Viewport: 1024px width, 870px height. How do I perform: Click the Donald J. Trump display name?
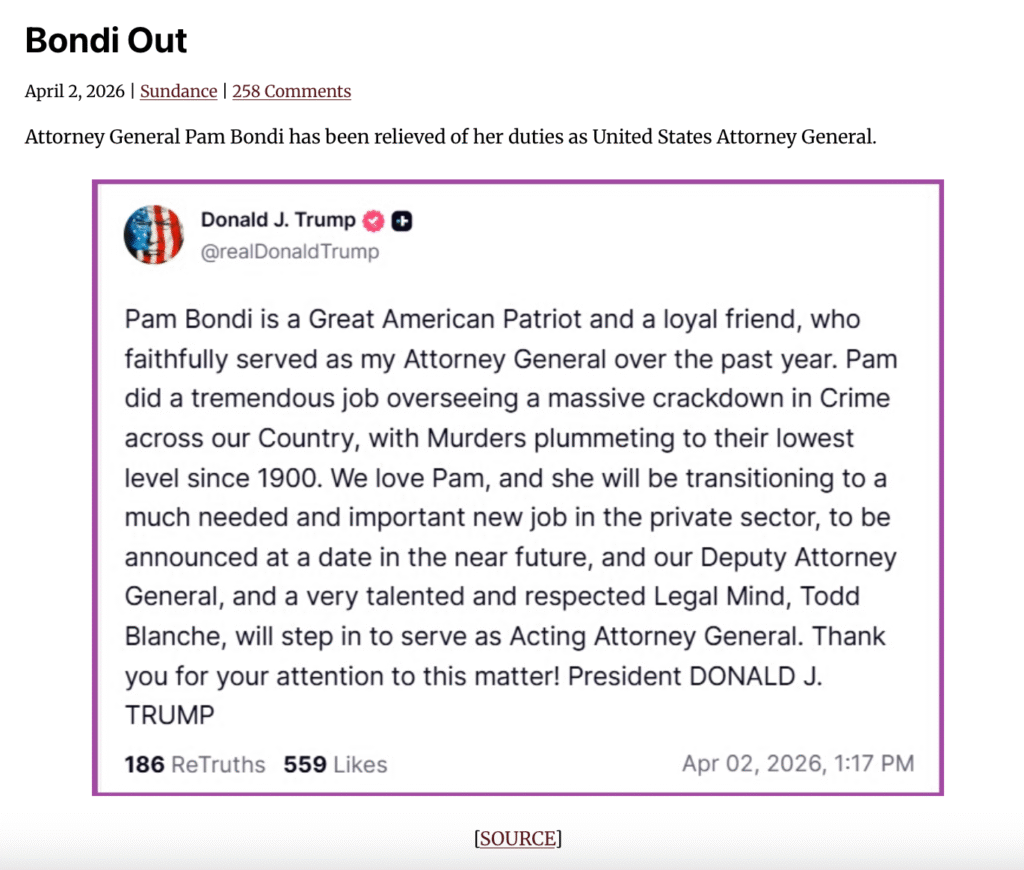[x=278, y=220]
